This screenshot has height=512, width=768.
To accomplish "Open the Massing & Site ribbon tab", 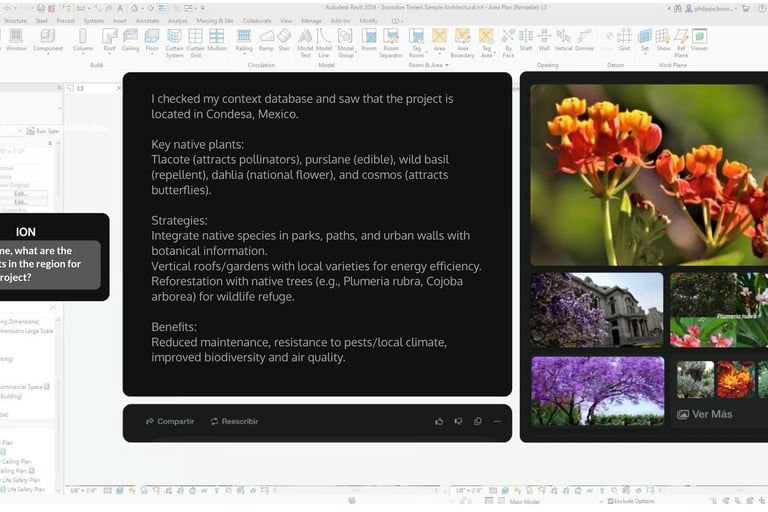I will click(x=215, y=21).
